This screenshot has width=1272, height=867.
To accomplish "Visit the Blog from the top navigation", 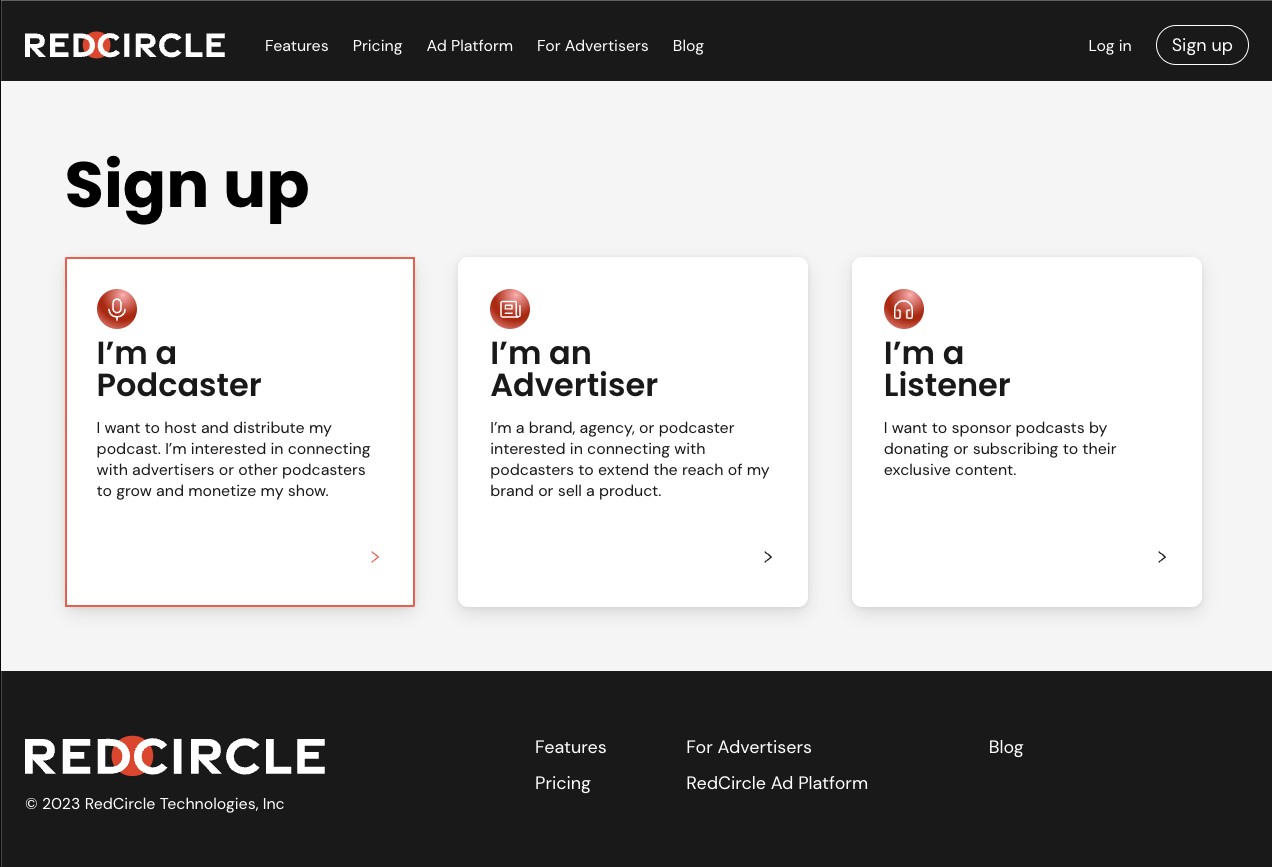I will click(x=688, y=46).
